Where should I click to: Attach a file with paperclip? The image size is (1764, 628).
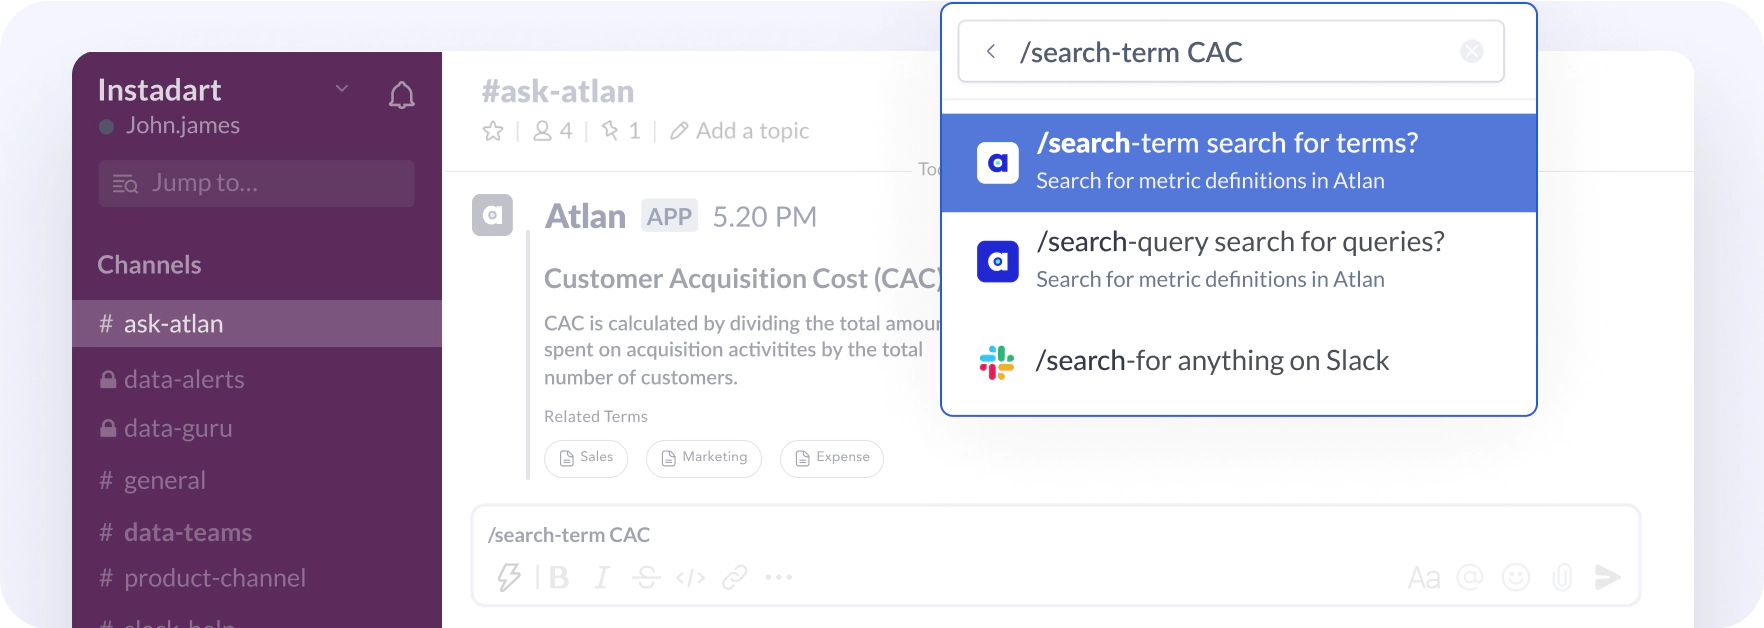click(x=1562, y=577)
